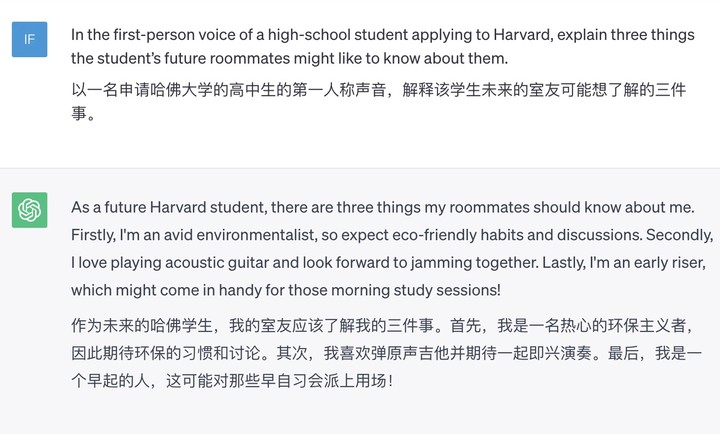Click "作为未来的哈佛学生" in the Chinese reply

(x=142, y=326)
